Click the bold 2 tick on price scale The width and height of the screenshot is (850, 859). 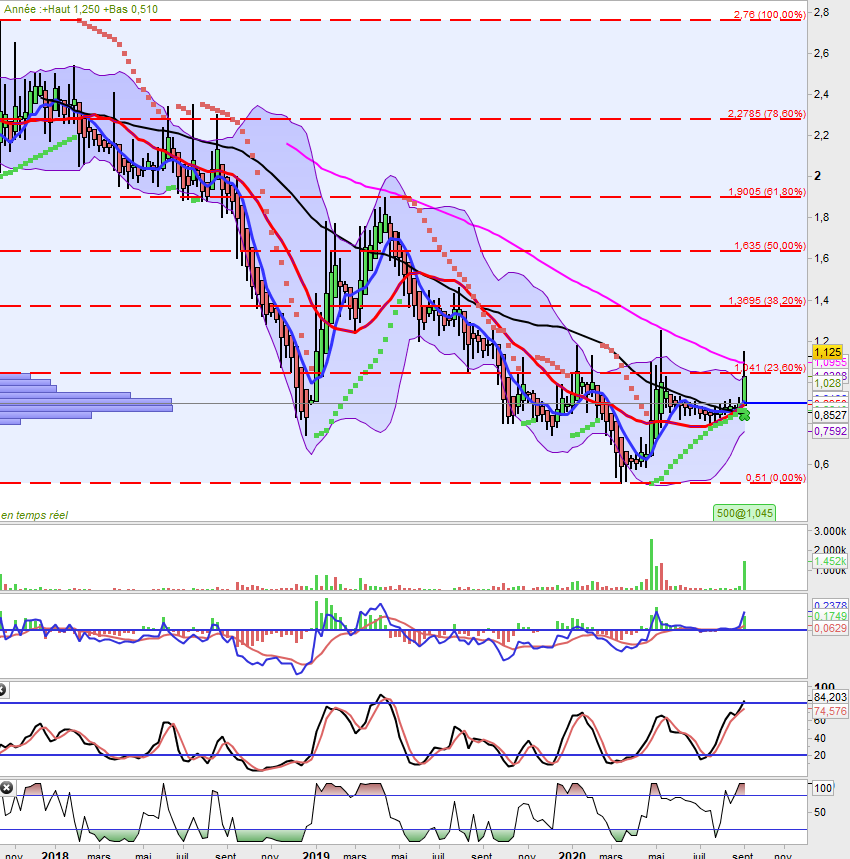pyautogui.click(x=818, y=176)
